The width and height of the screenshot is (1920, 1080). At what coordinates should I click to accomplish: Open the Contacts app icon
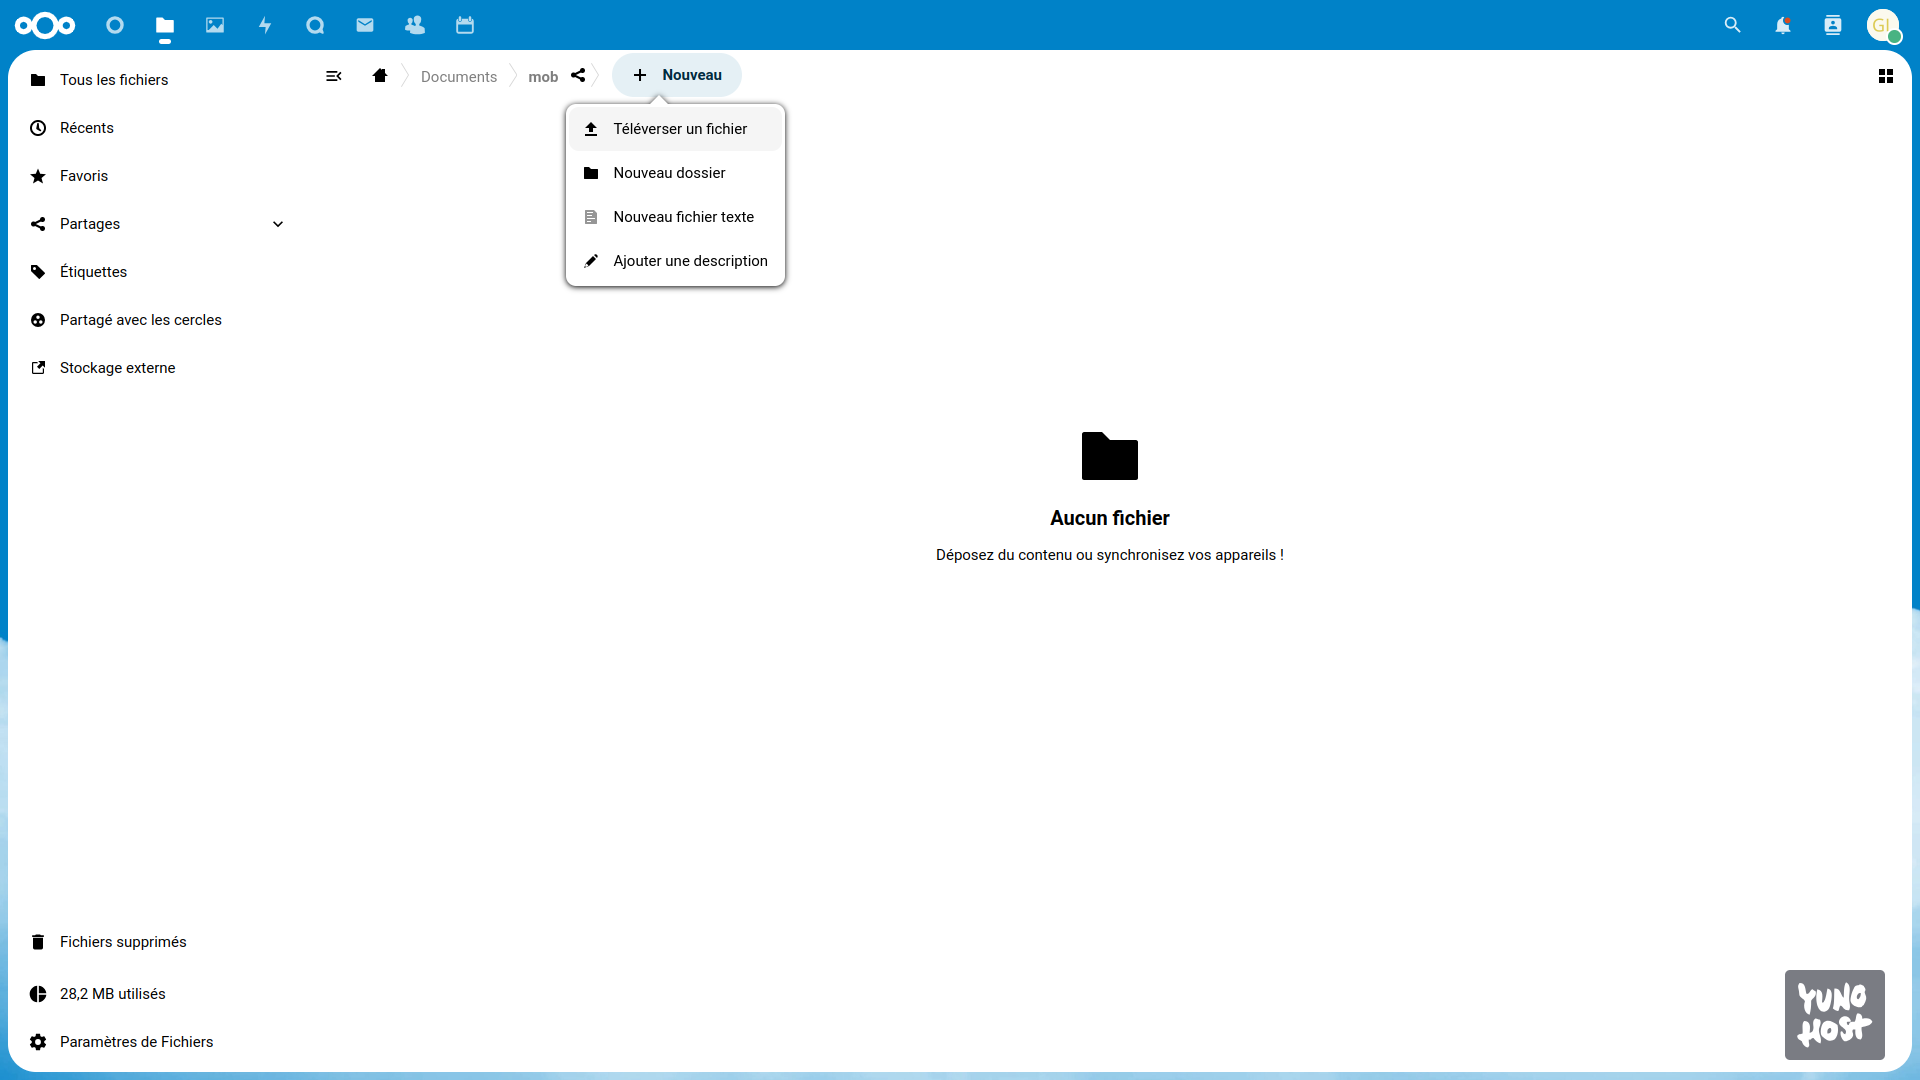click(415, 25)
